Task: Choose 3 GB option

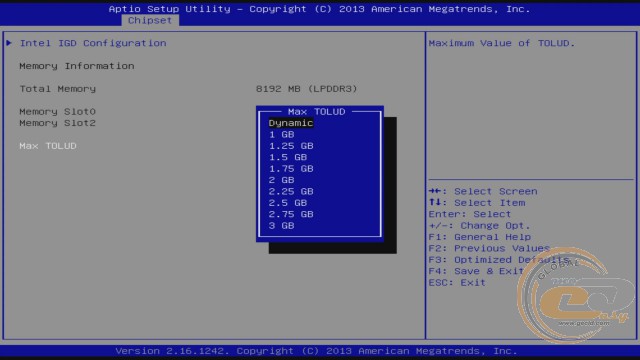Action: [282, 226]
